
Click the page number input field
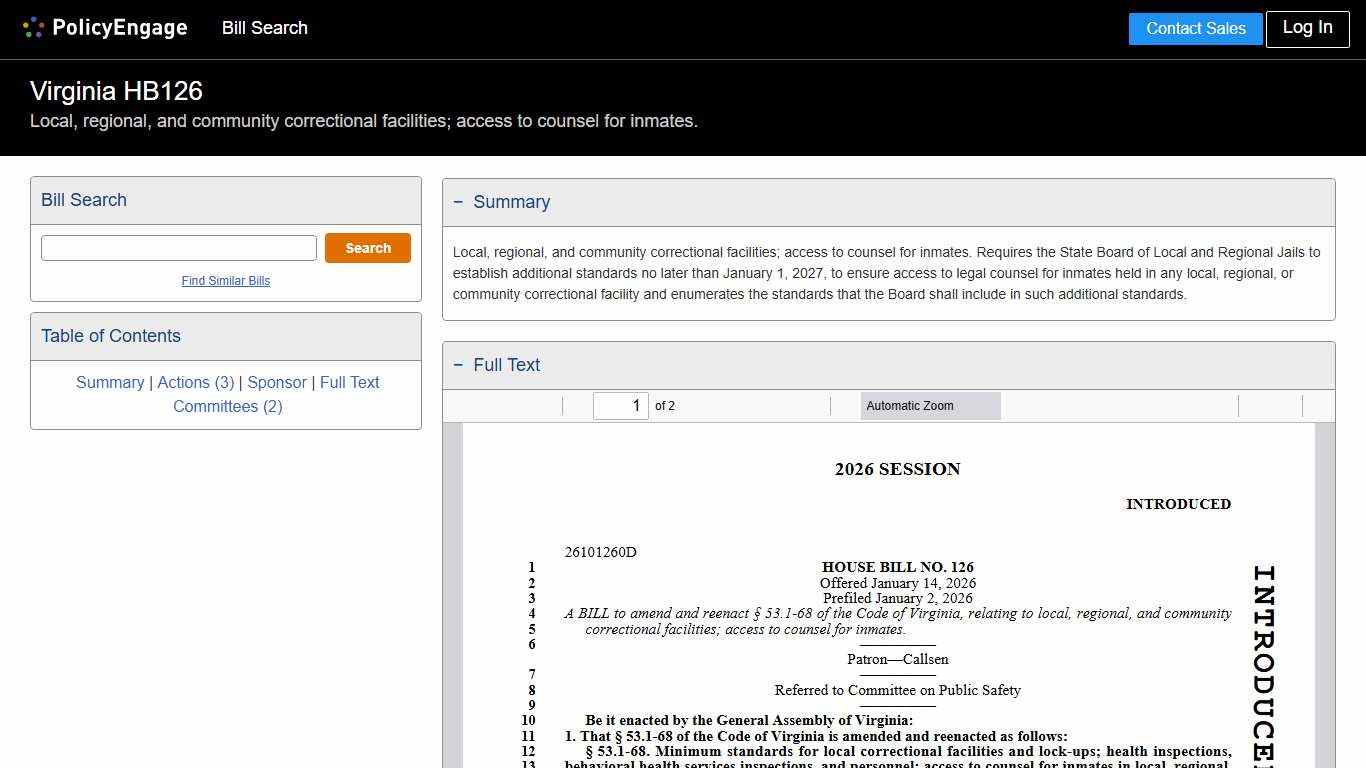tap(620, 406)
